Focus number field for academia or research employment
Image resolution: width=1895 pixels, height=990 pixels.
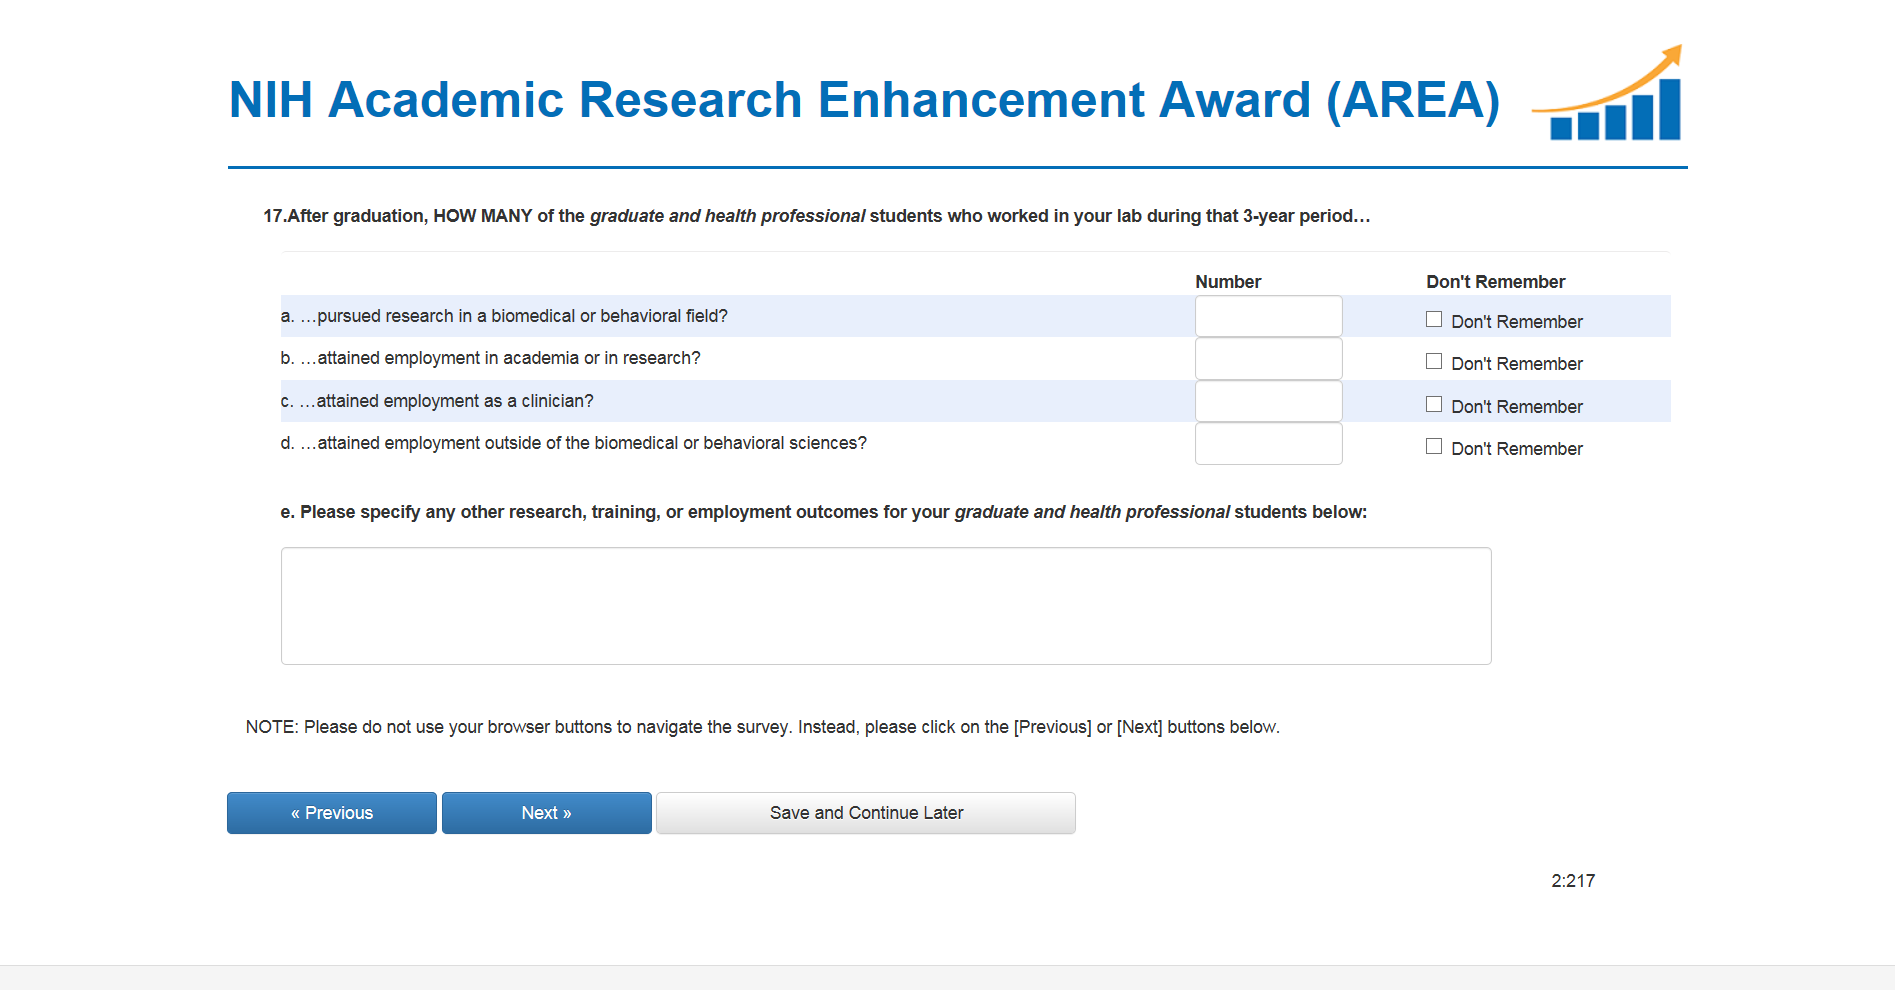point(1268,359)
